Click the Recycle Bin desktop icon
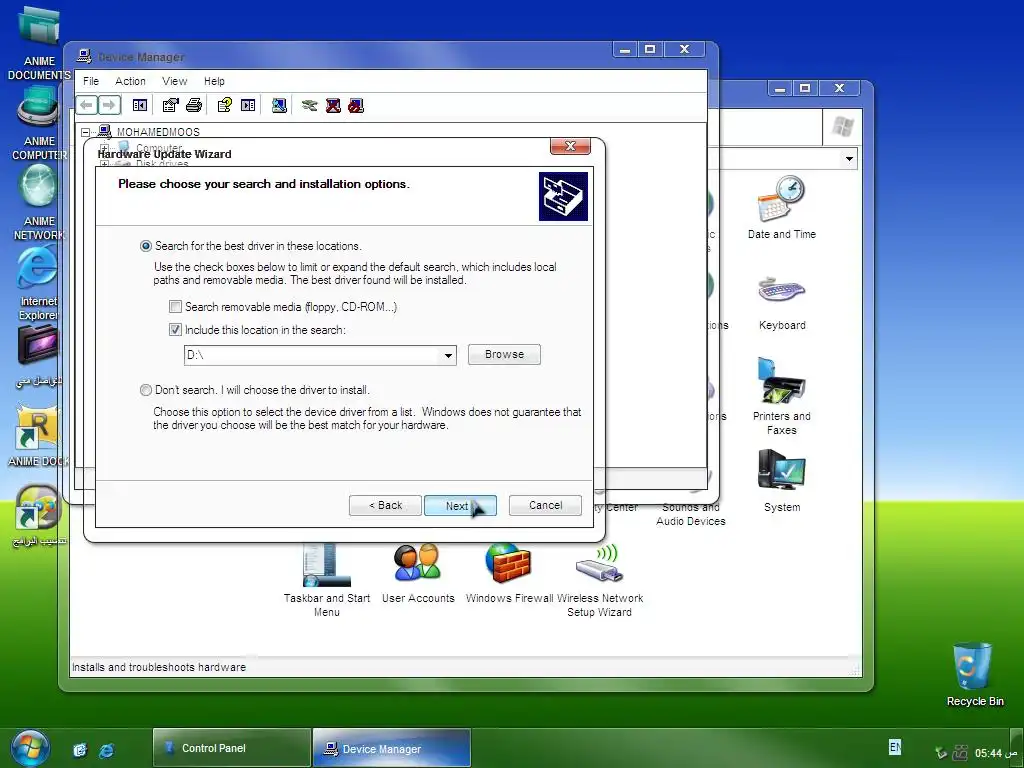 click(x=974, y=674)
